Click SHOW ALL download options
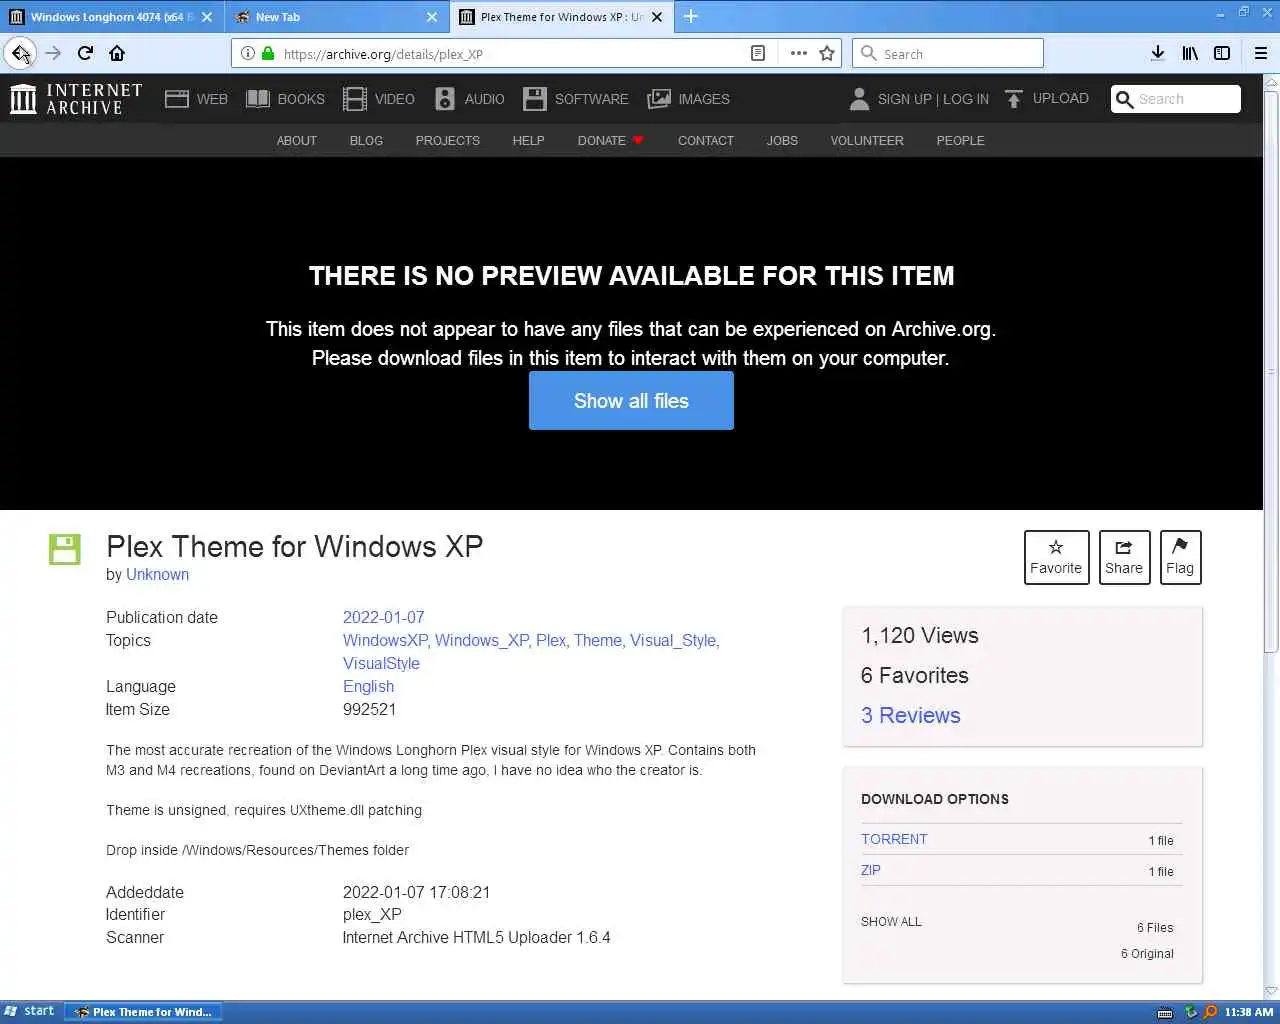 (891, 922)
